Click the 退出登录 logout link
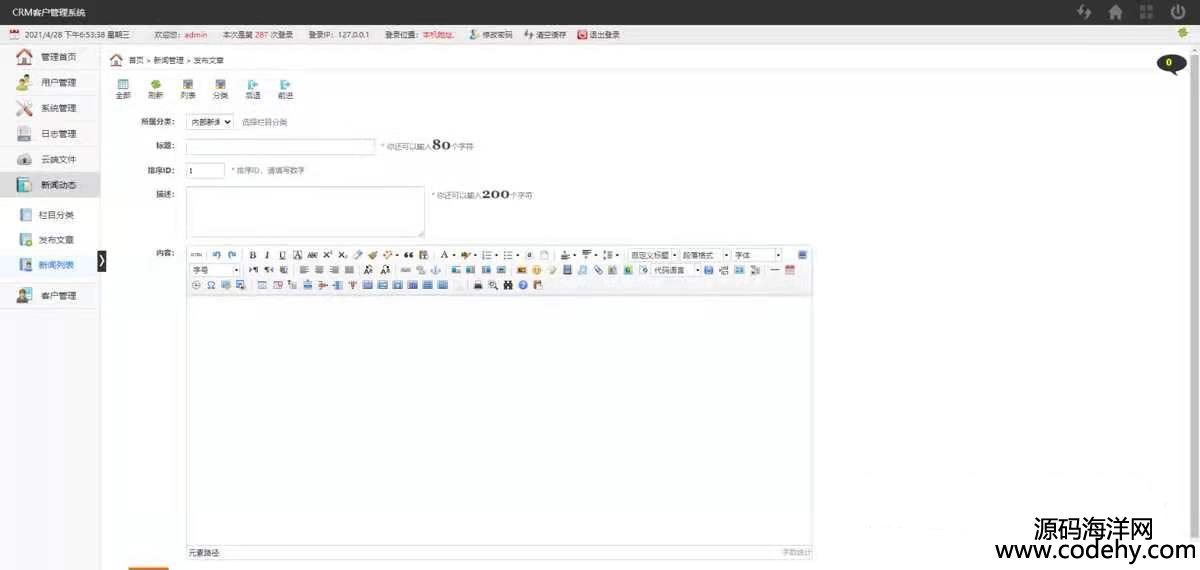 coord(598,35)
